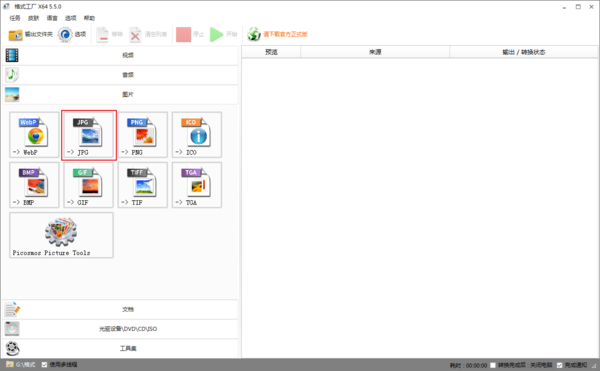
Task: Expand the DVD\CD\ISO section
Action: tap(121, 329)
